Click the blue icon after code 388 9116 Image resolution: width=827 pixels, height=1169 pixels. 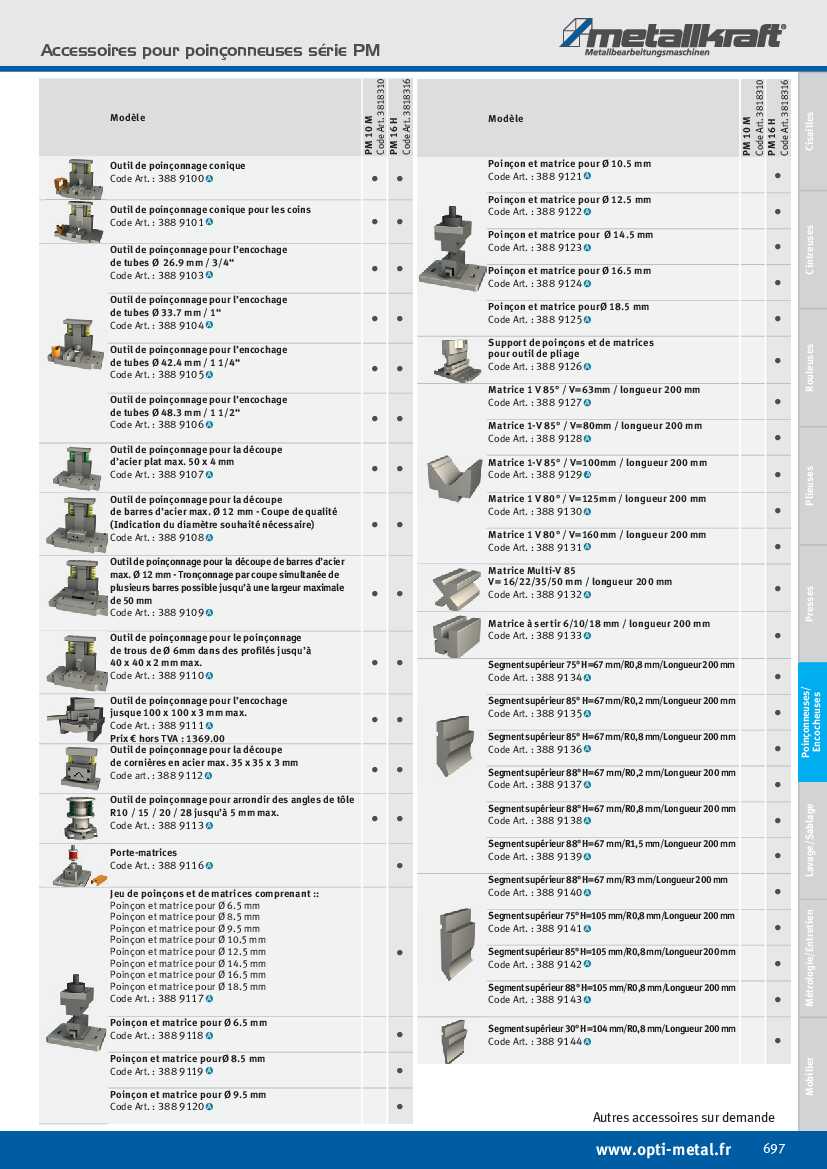click(x=209, y=865)
